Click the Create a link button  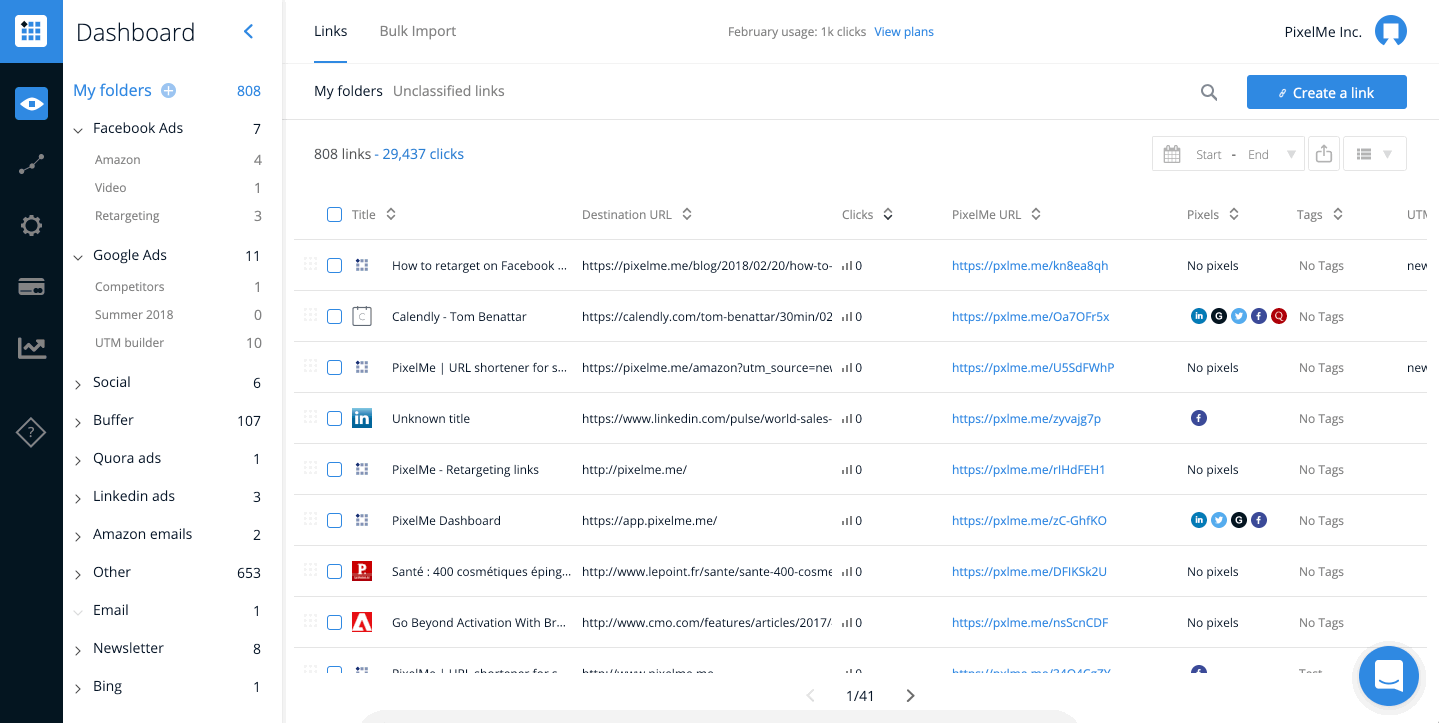click(1327, 92)
